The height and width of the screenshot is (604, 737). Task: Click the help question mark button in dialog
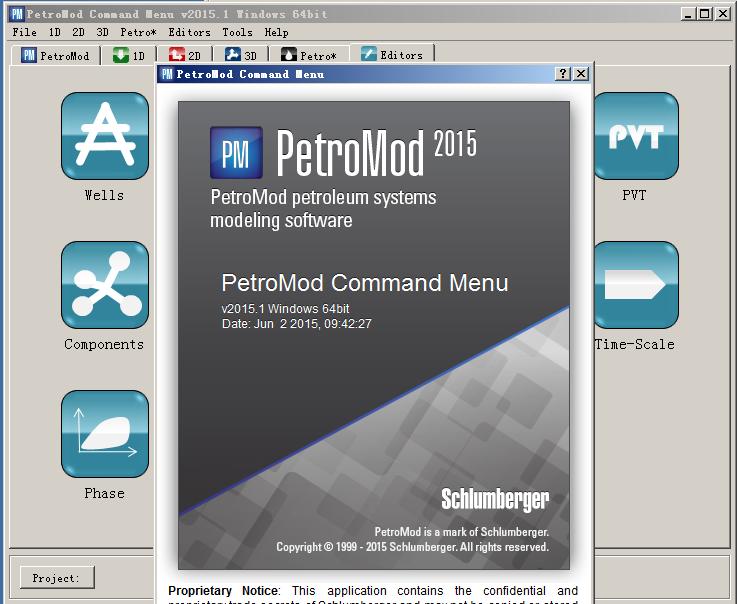563,74
